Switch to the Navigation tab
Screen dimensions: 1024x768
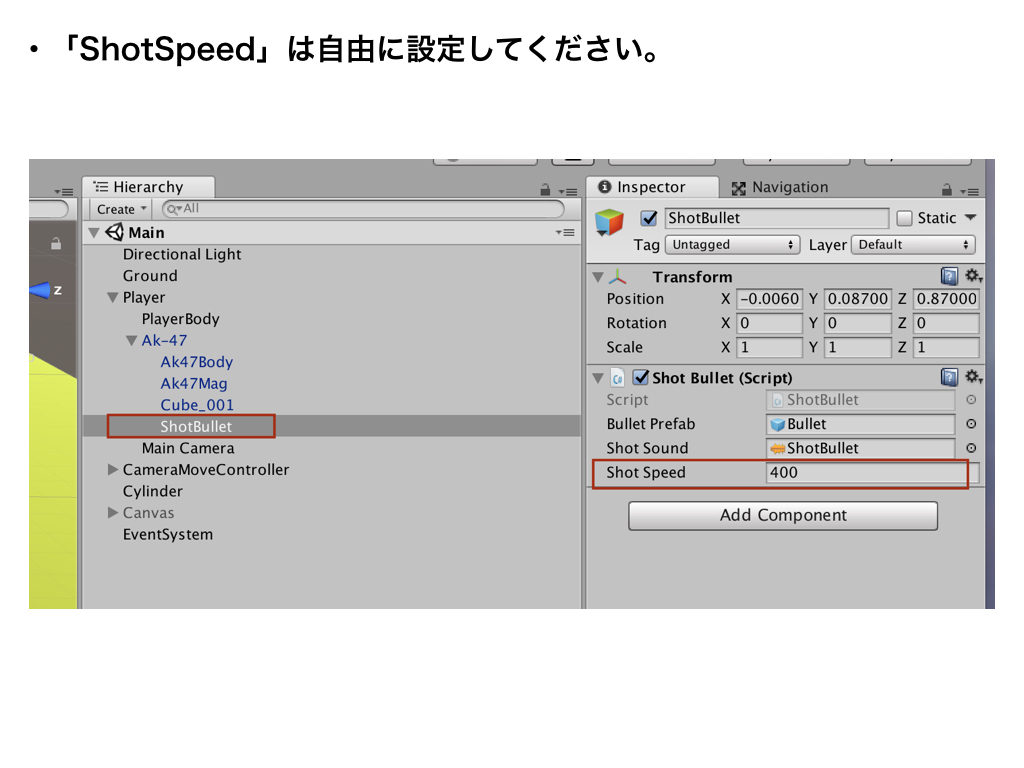coord(780,187)
